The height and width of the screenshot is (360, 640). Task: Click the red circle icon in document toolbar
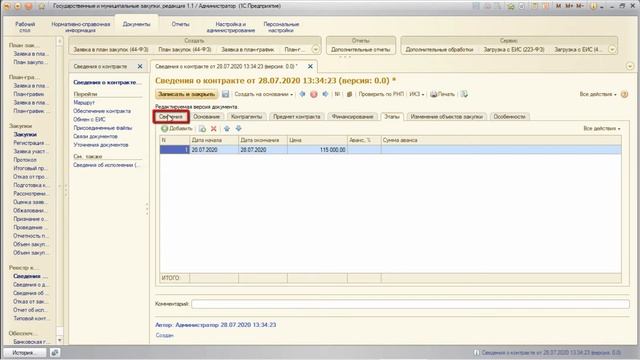pyautogui.click(x=314, y=94)
